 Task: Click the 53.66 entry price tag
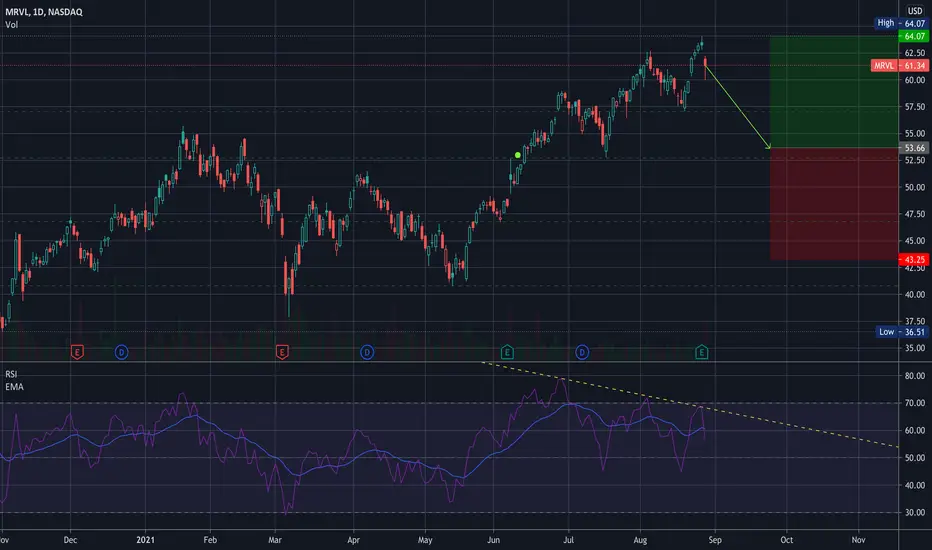tap(914, 148)
